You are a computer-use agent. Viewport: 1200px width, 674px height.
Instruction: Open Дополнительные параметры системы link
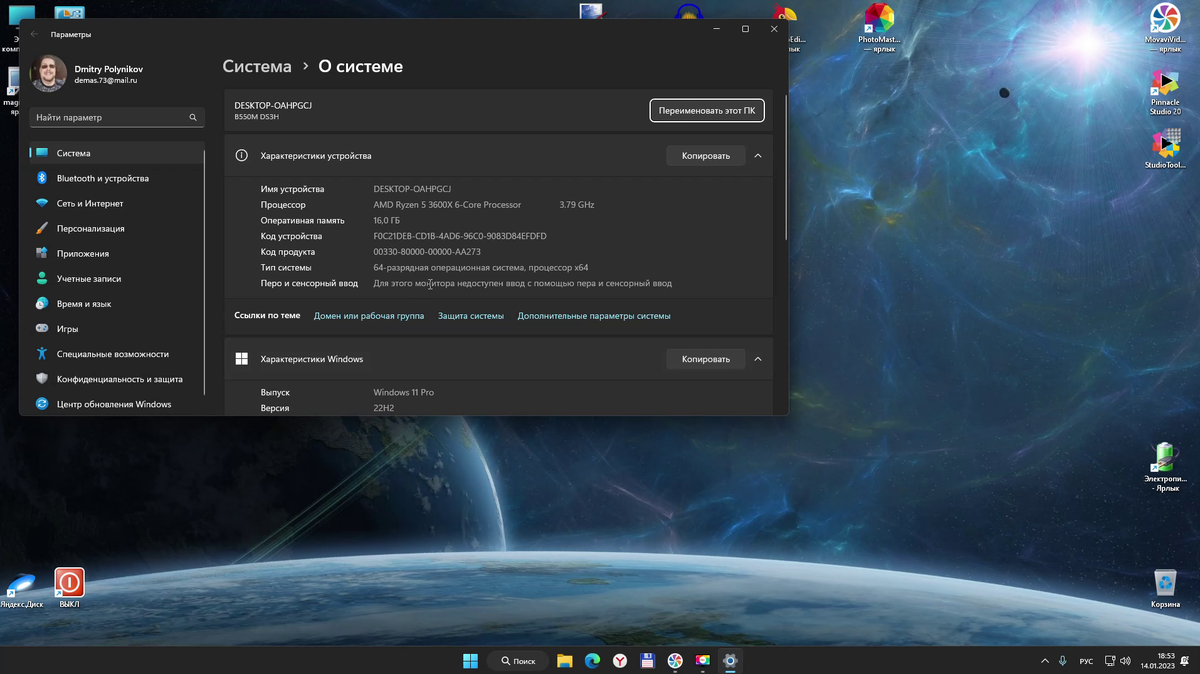coord(594,316)
